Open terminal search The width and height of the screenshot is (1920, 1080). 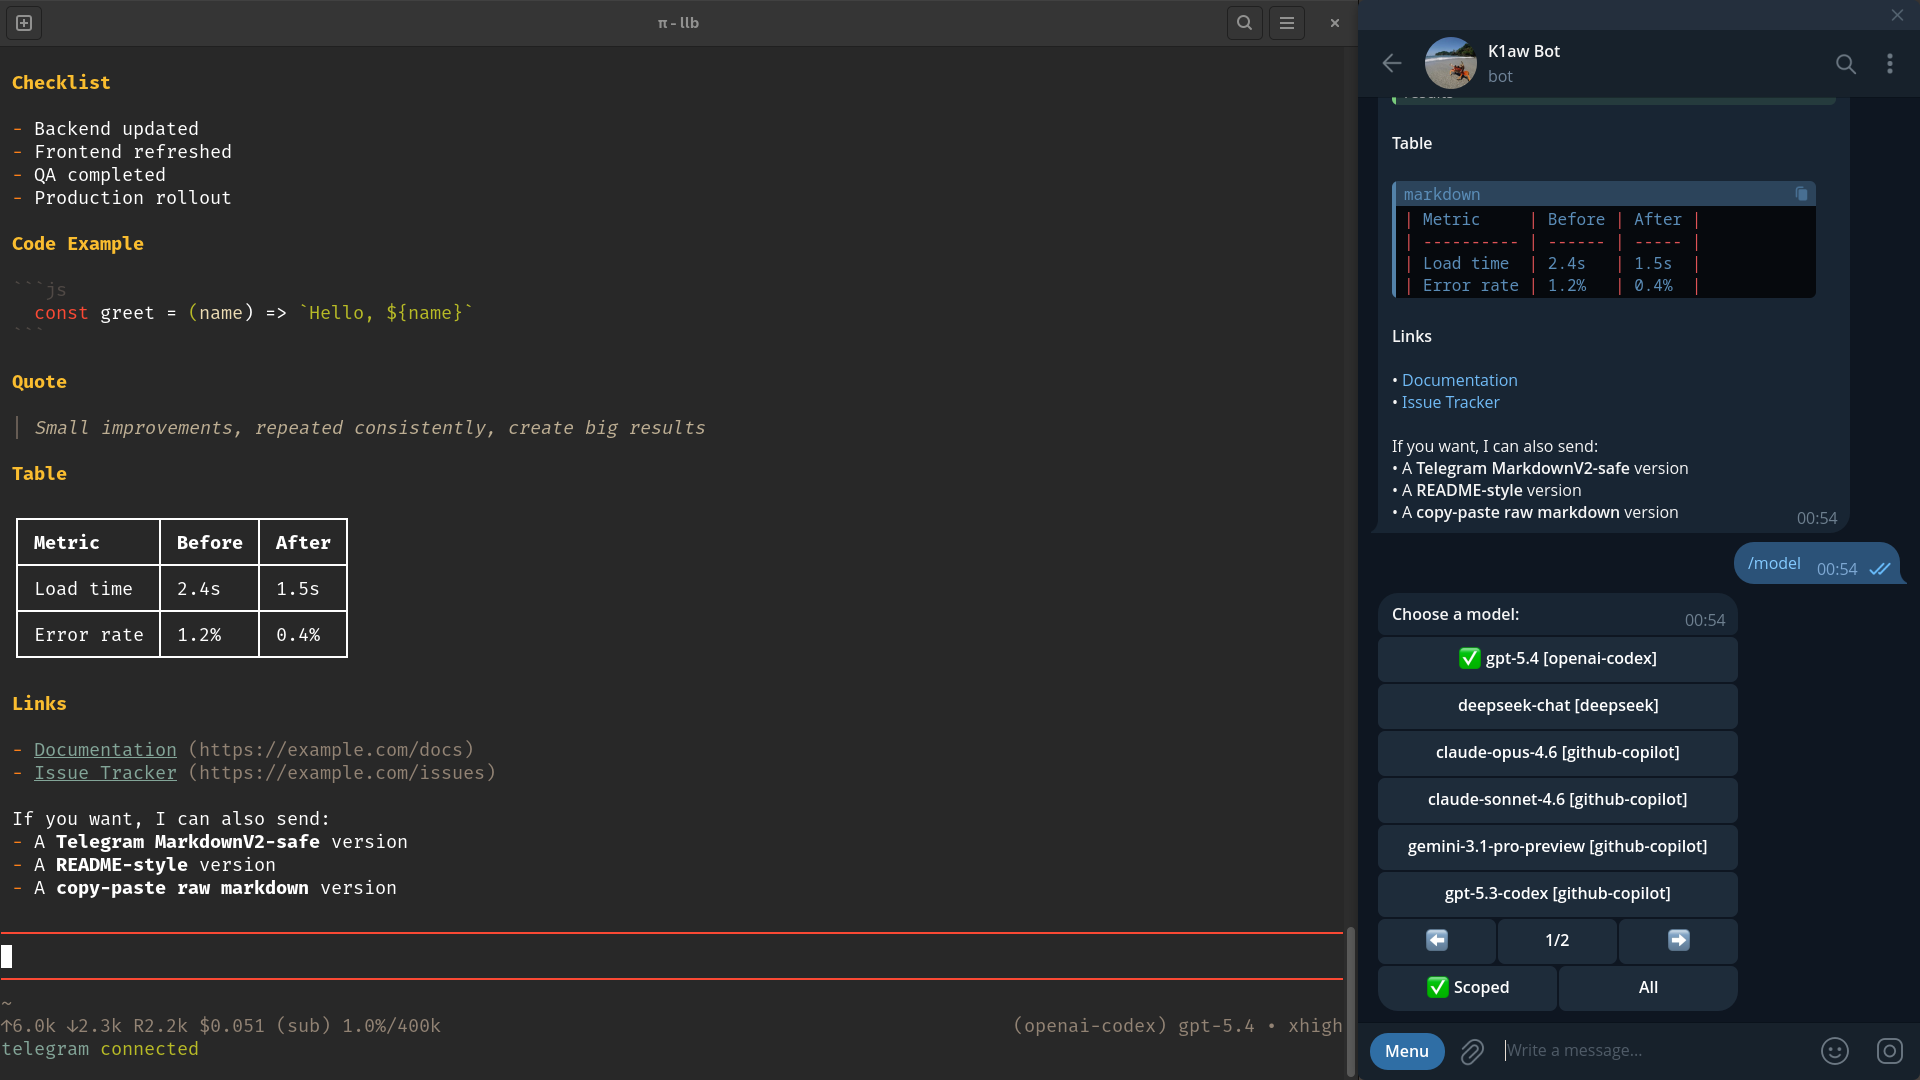click(x=1244, y=22)
